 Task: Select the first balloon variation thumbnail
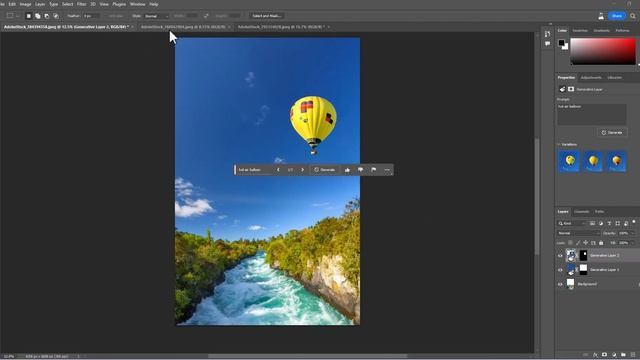pyautogui.click(x=569, y=161)
